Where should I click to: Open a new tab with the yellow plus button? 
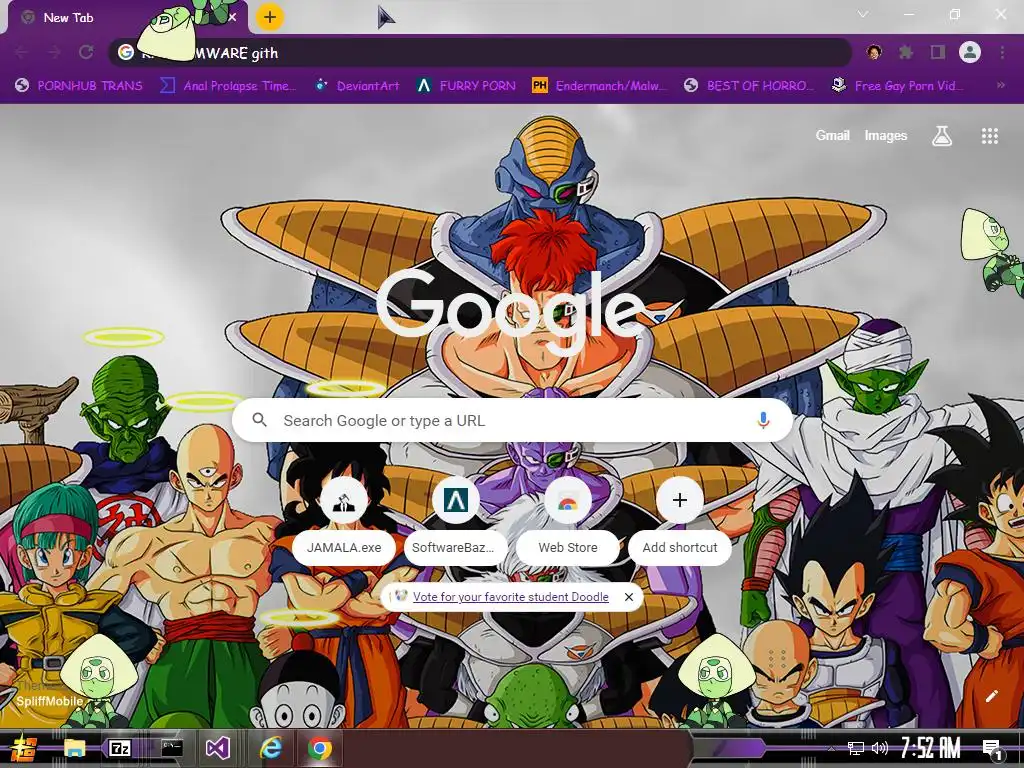(x=270, y=17)
